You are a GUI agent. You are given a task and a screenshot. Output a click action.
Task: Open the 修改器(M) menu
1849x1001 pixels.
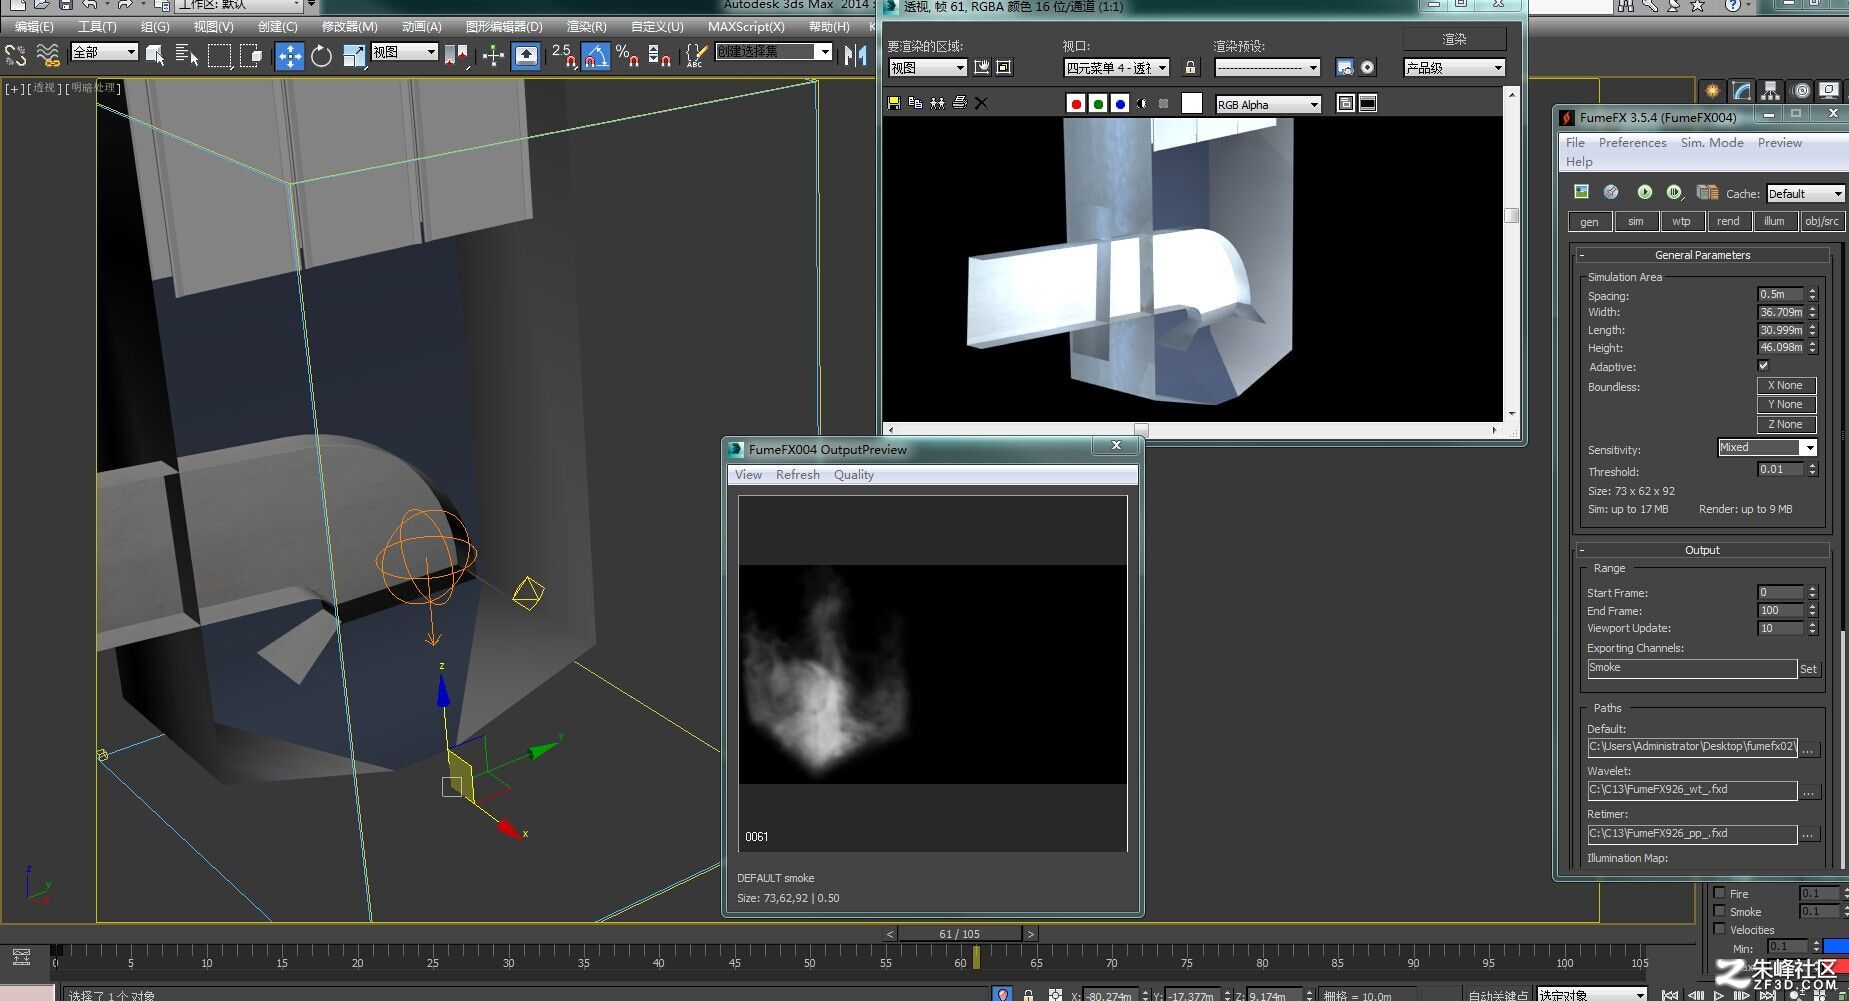pyautogui.click(x=349, y=26)
